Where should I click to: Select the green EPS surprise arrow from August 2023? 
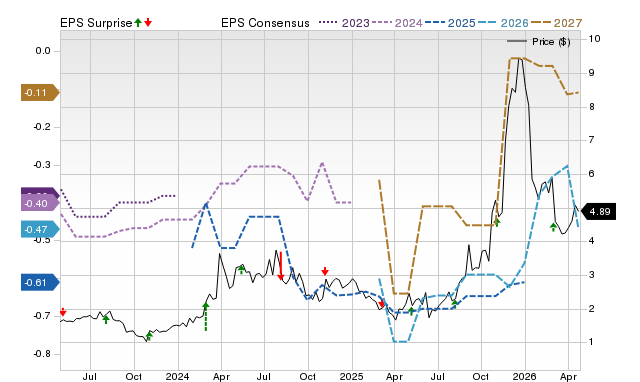pos(106,320)
